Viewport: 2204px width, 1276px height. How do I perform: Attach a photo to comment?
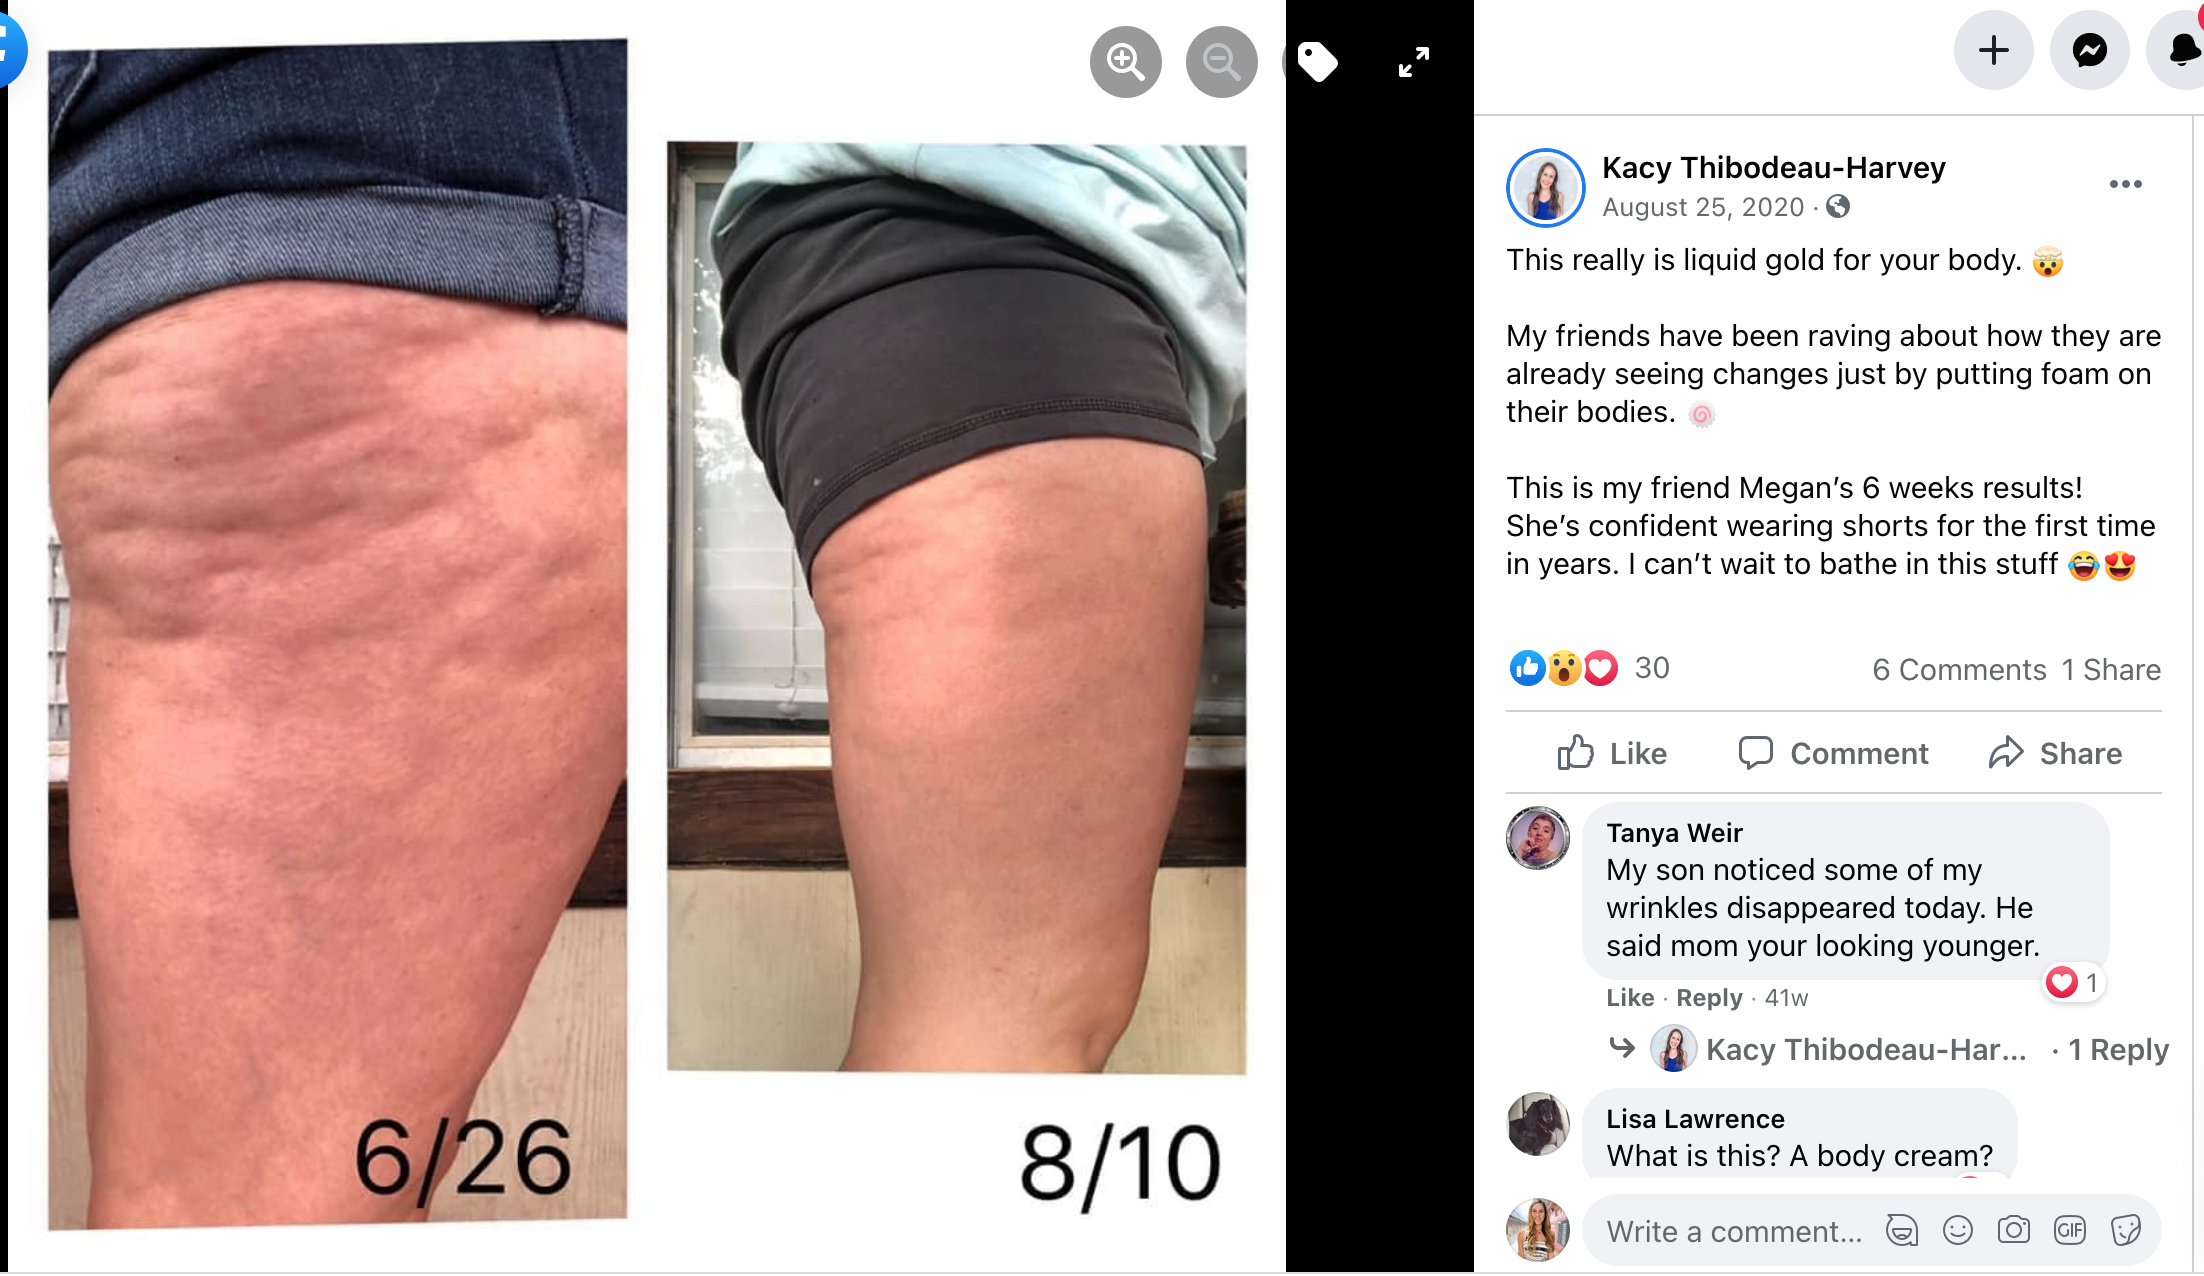tap(2014, 1230)
